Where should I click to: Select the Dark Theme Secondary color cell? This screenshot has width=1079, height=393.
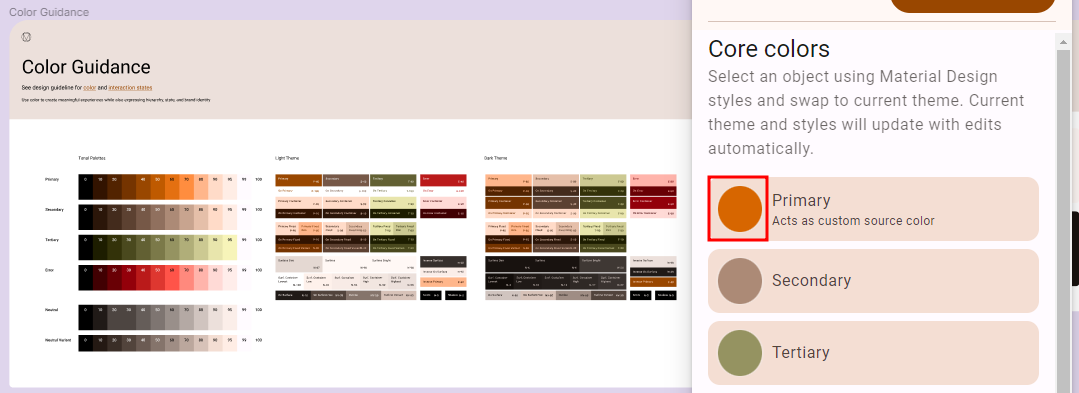(556, 180)
